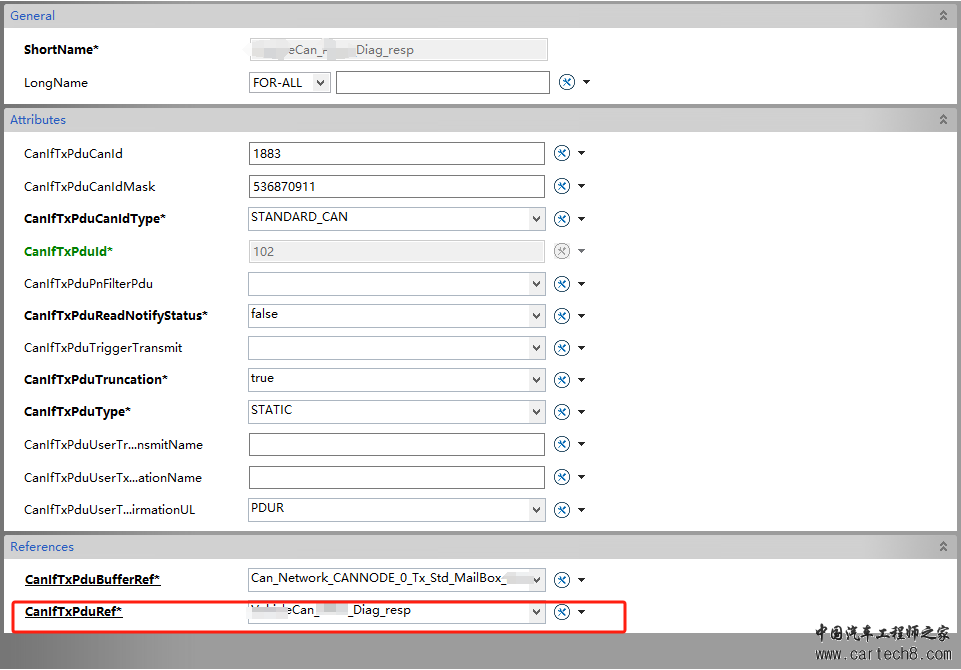Open menu arrow for CanIfTxPduType
961x670 pixels.
coord(582,412)
